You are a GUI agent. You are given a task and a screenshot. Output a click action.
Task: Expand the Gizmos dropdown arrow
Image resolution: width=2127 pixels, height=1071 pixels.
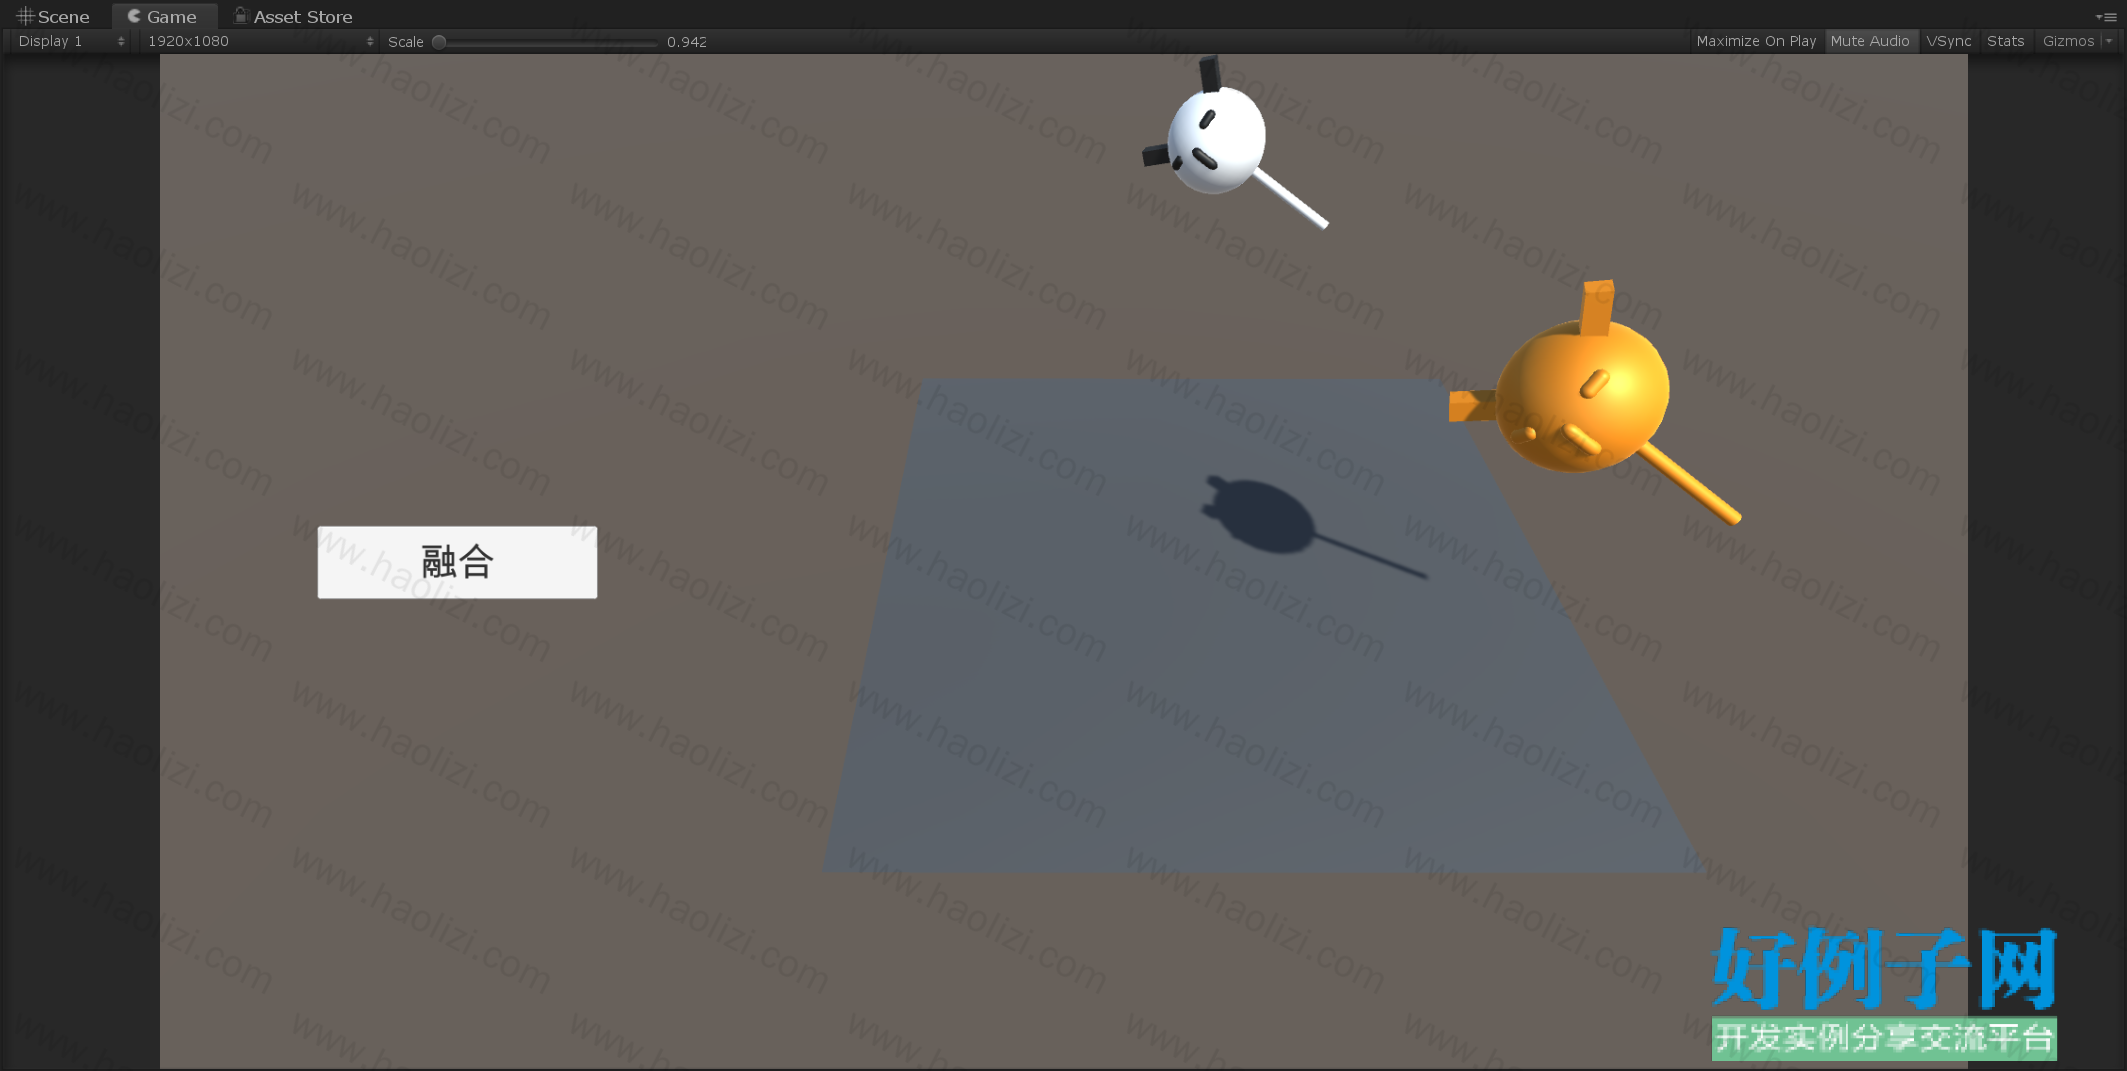coord(2109,41)
